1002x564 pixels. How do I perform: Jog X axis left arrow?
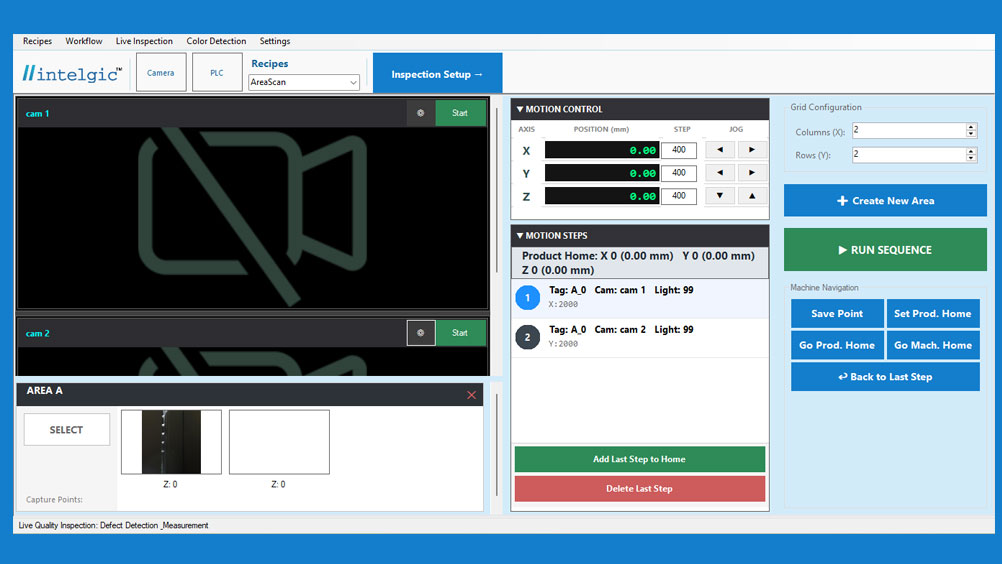[720, 150]
